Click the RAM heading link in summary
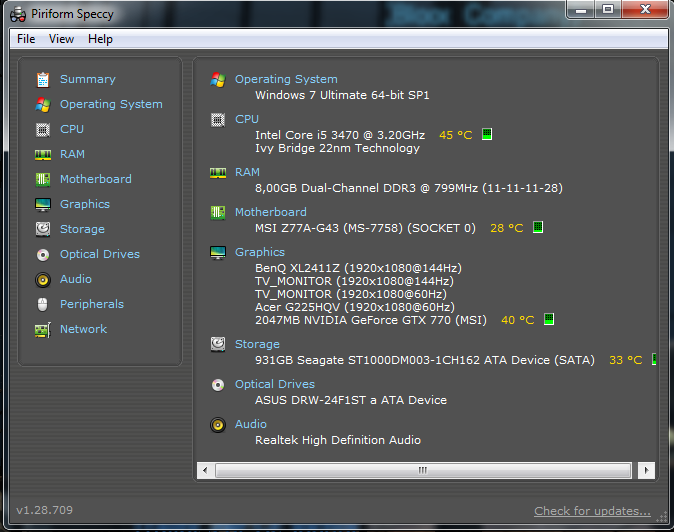 click(x=247, y=172)
